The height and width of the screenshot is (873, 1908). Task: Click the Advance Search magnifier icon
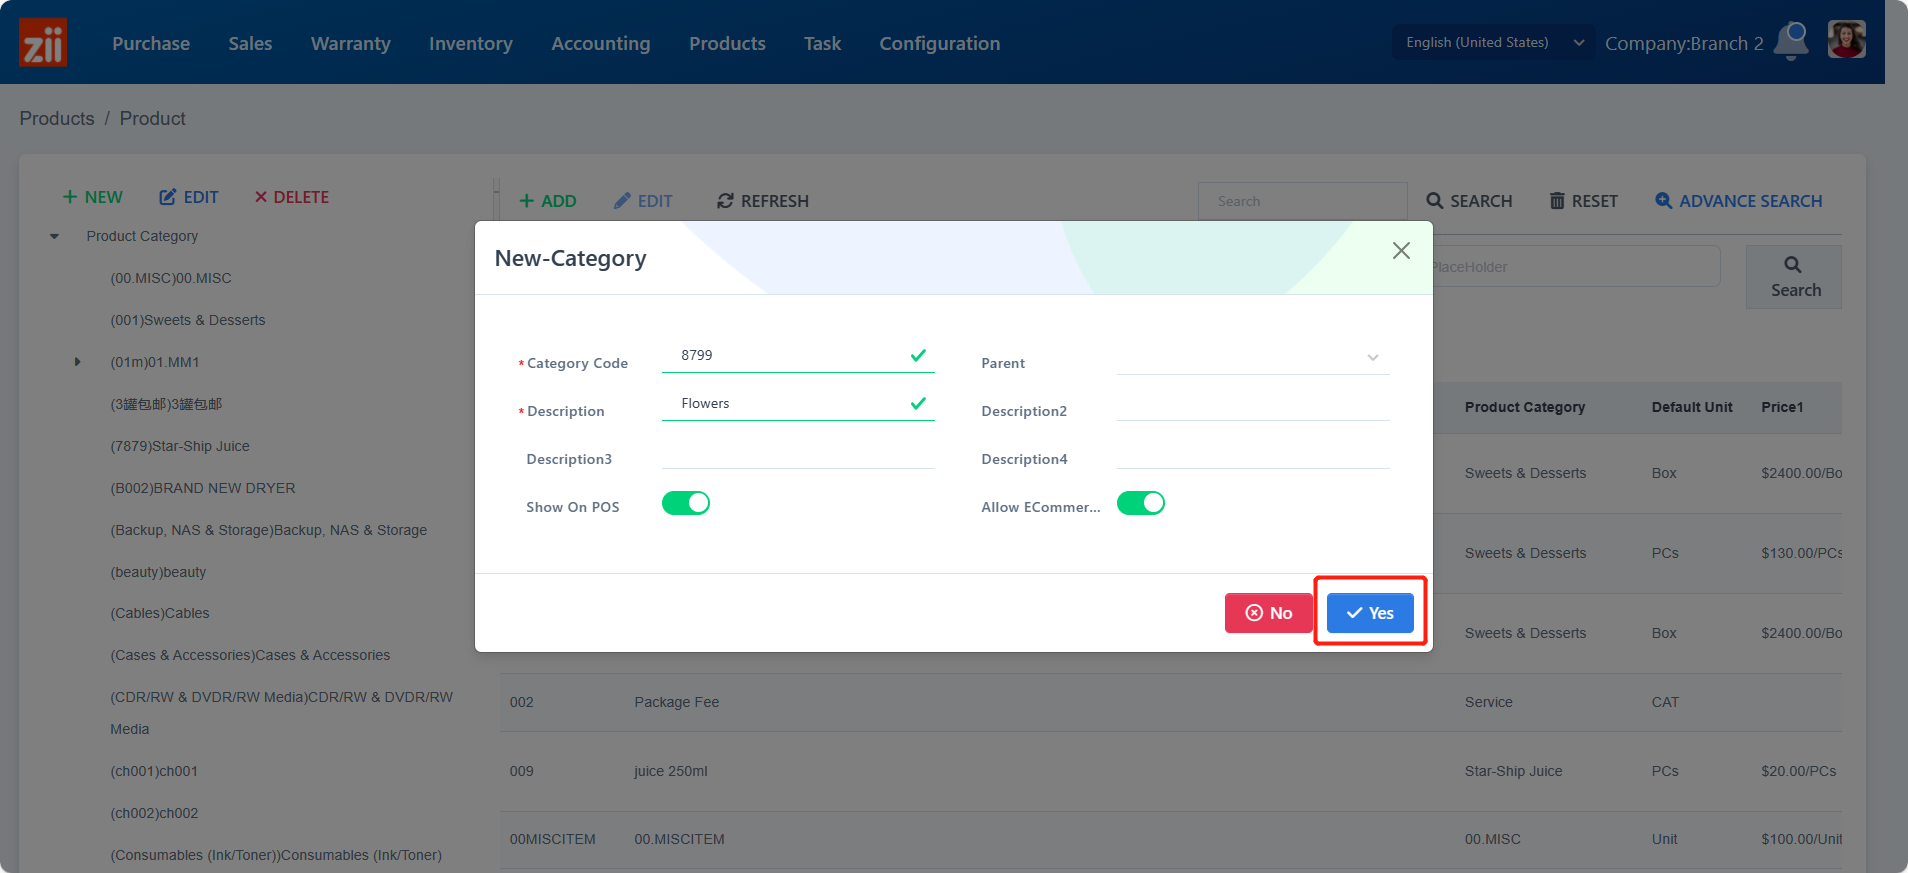[1663, 201]
